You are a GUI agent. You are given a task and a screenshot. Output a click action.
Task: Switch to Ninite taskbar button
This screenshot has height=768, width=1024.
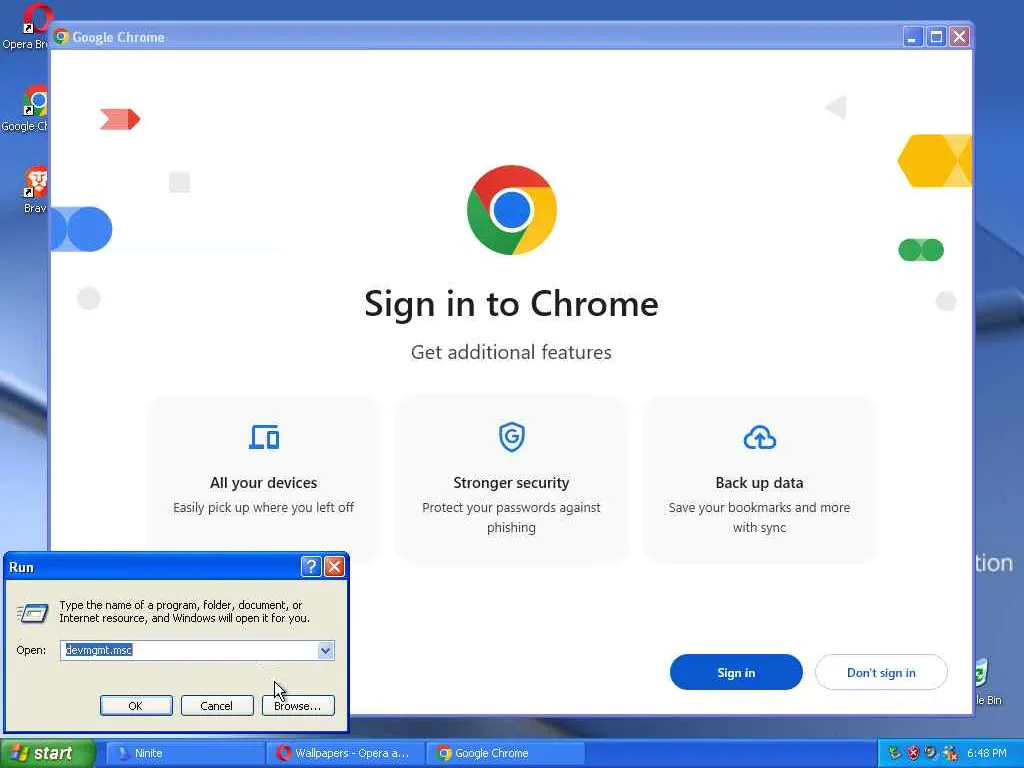[x=184, y=753]
